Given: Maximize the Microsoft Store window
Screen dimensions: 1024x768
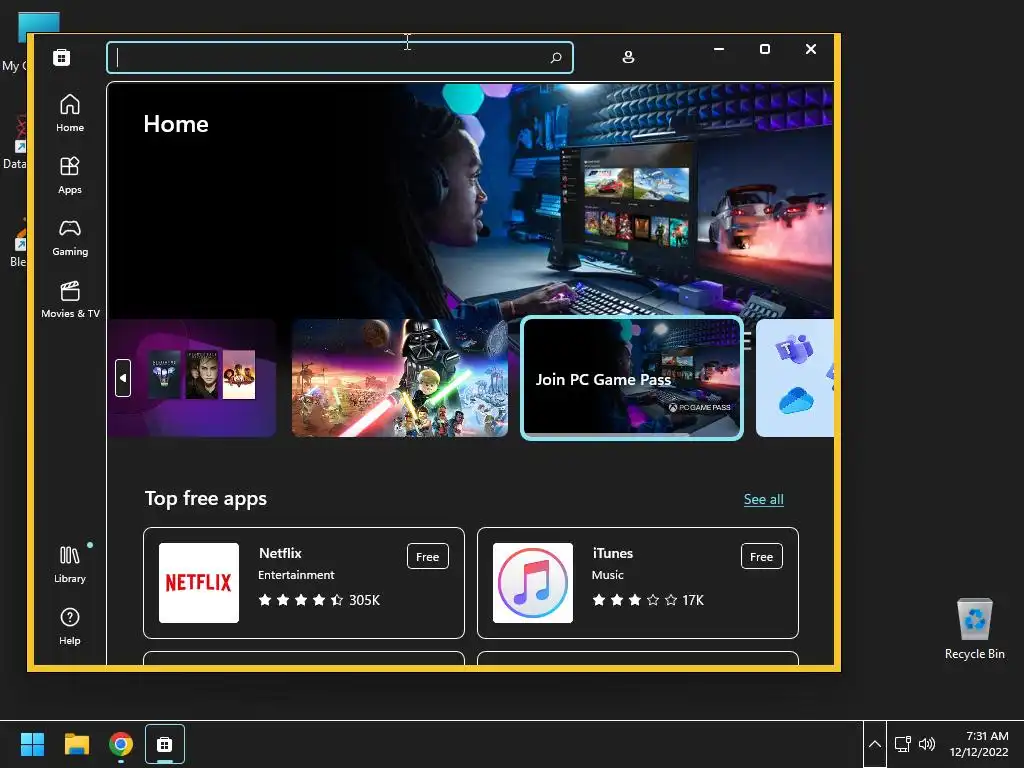Looking at the screenshot, I should 765,49.
